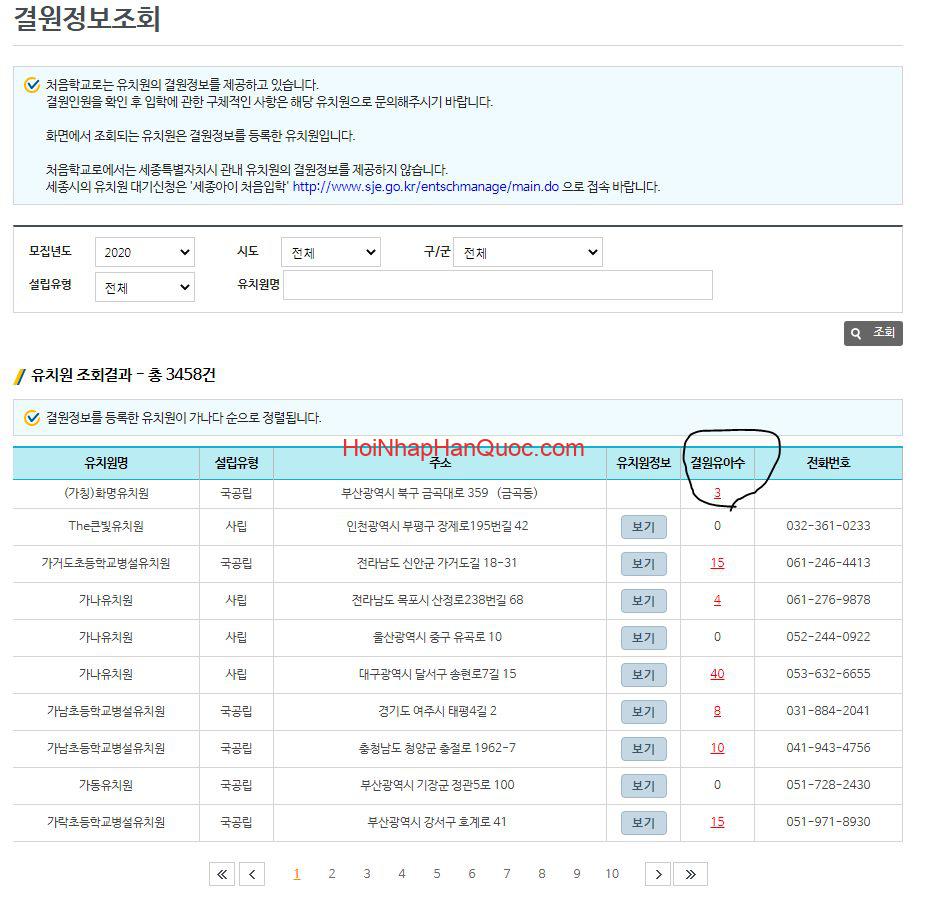Open vacancy count 3 for 화명유치원
This screenshot has height=900, width=927.
717,493
